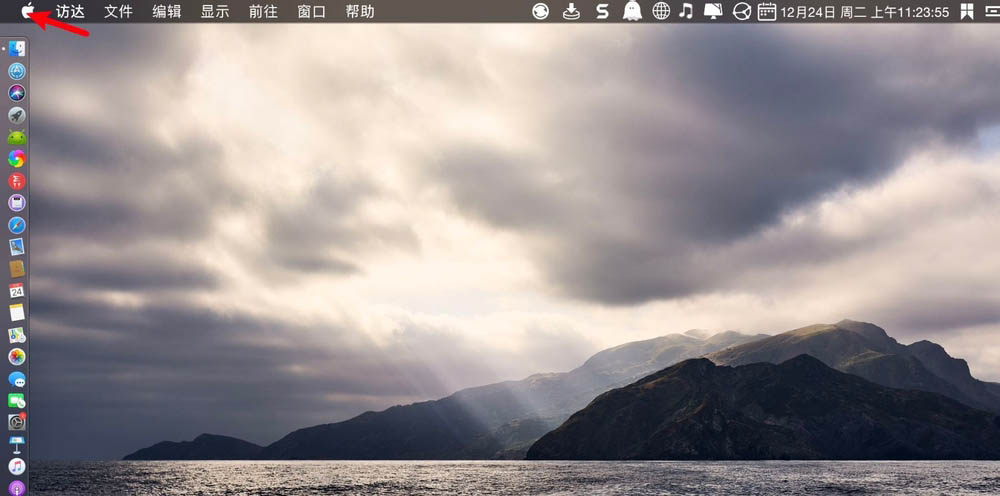Open Launchpad rocket icon in Dock
This screenshot has height=496, width=1000.
[17, 115]
